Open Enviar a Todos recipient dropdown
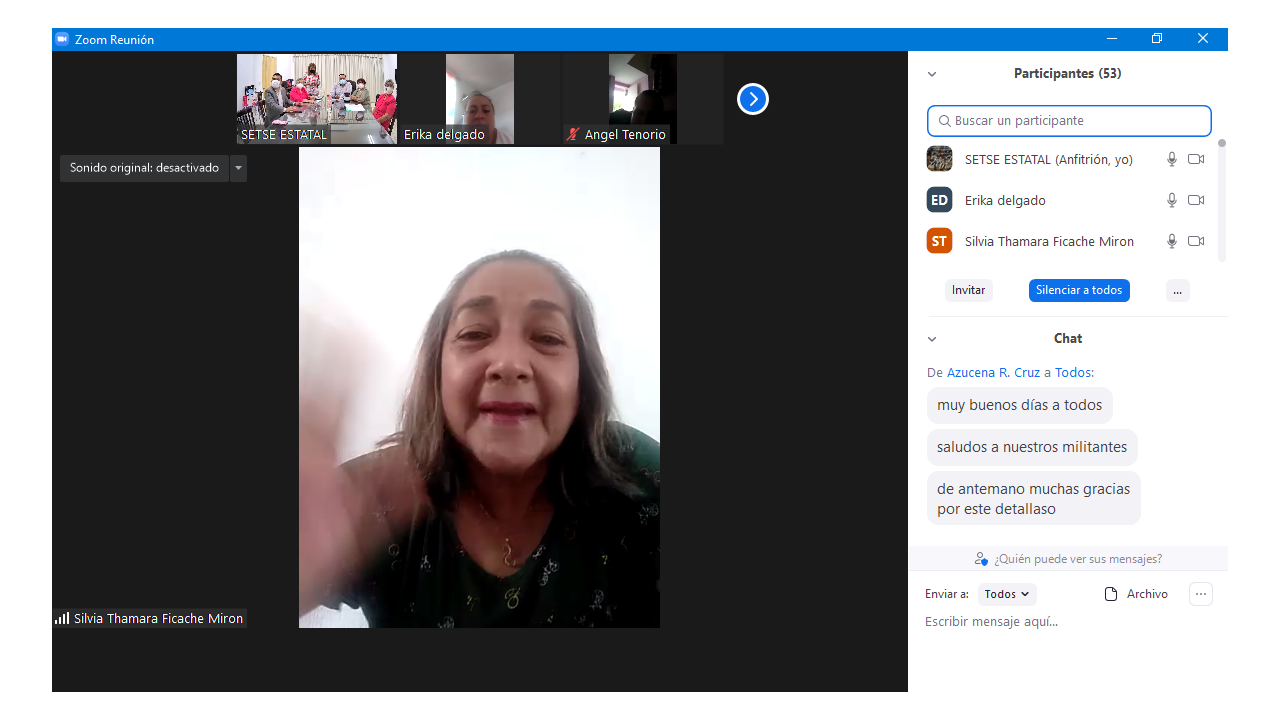 click(1007, 594)
